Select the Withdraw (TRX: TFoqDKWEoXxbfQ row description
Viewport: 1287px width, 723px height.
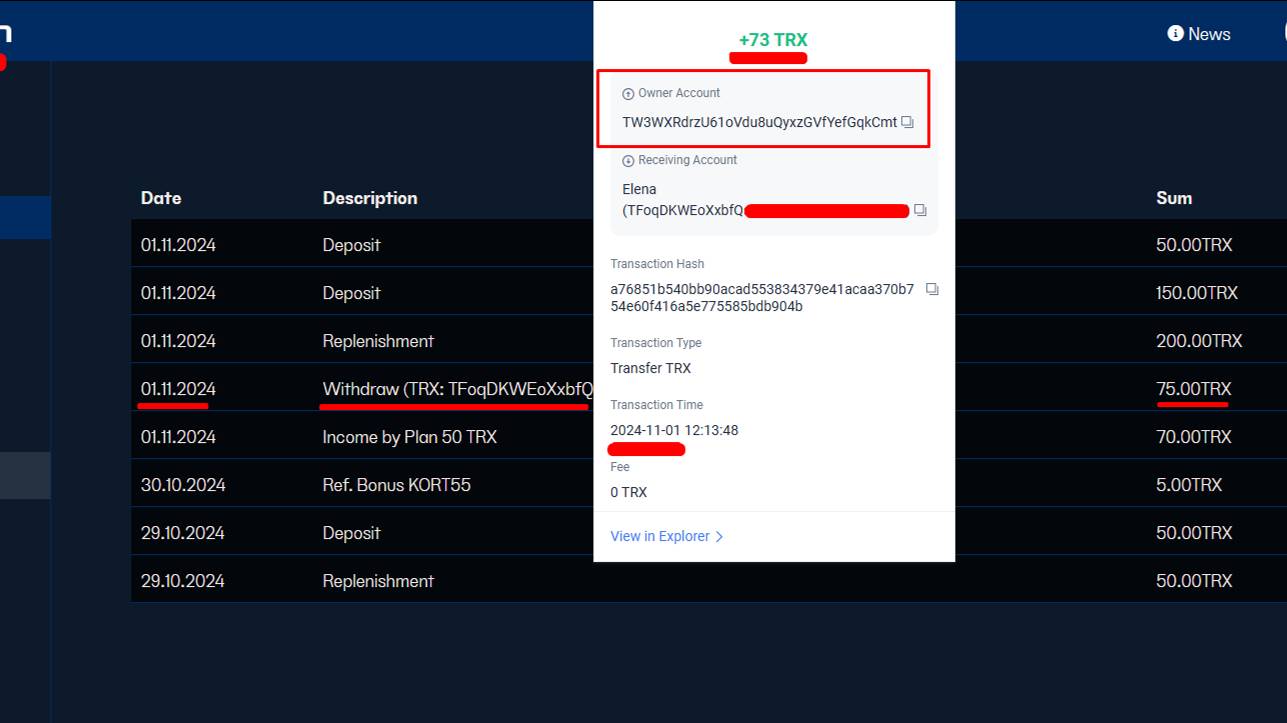pyautogui.click(x=457, y=389)
